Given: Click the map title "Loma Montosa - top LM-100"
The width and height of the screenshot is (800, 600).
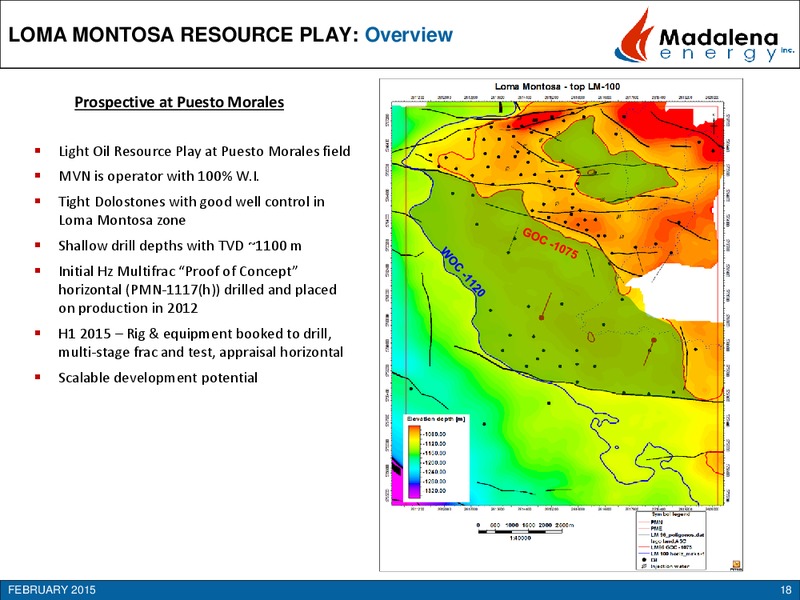Looking at the screenshot, I should point(558,87).
